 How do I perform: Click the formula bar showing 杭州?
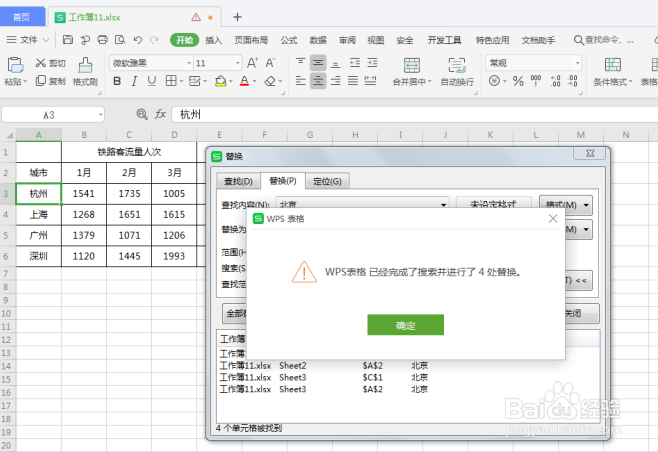click(415, 114)
